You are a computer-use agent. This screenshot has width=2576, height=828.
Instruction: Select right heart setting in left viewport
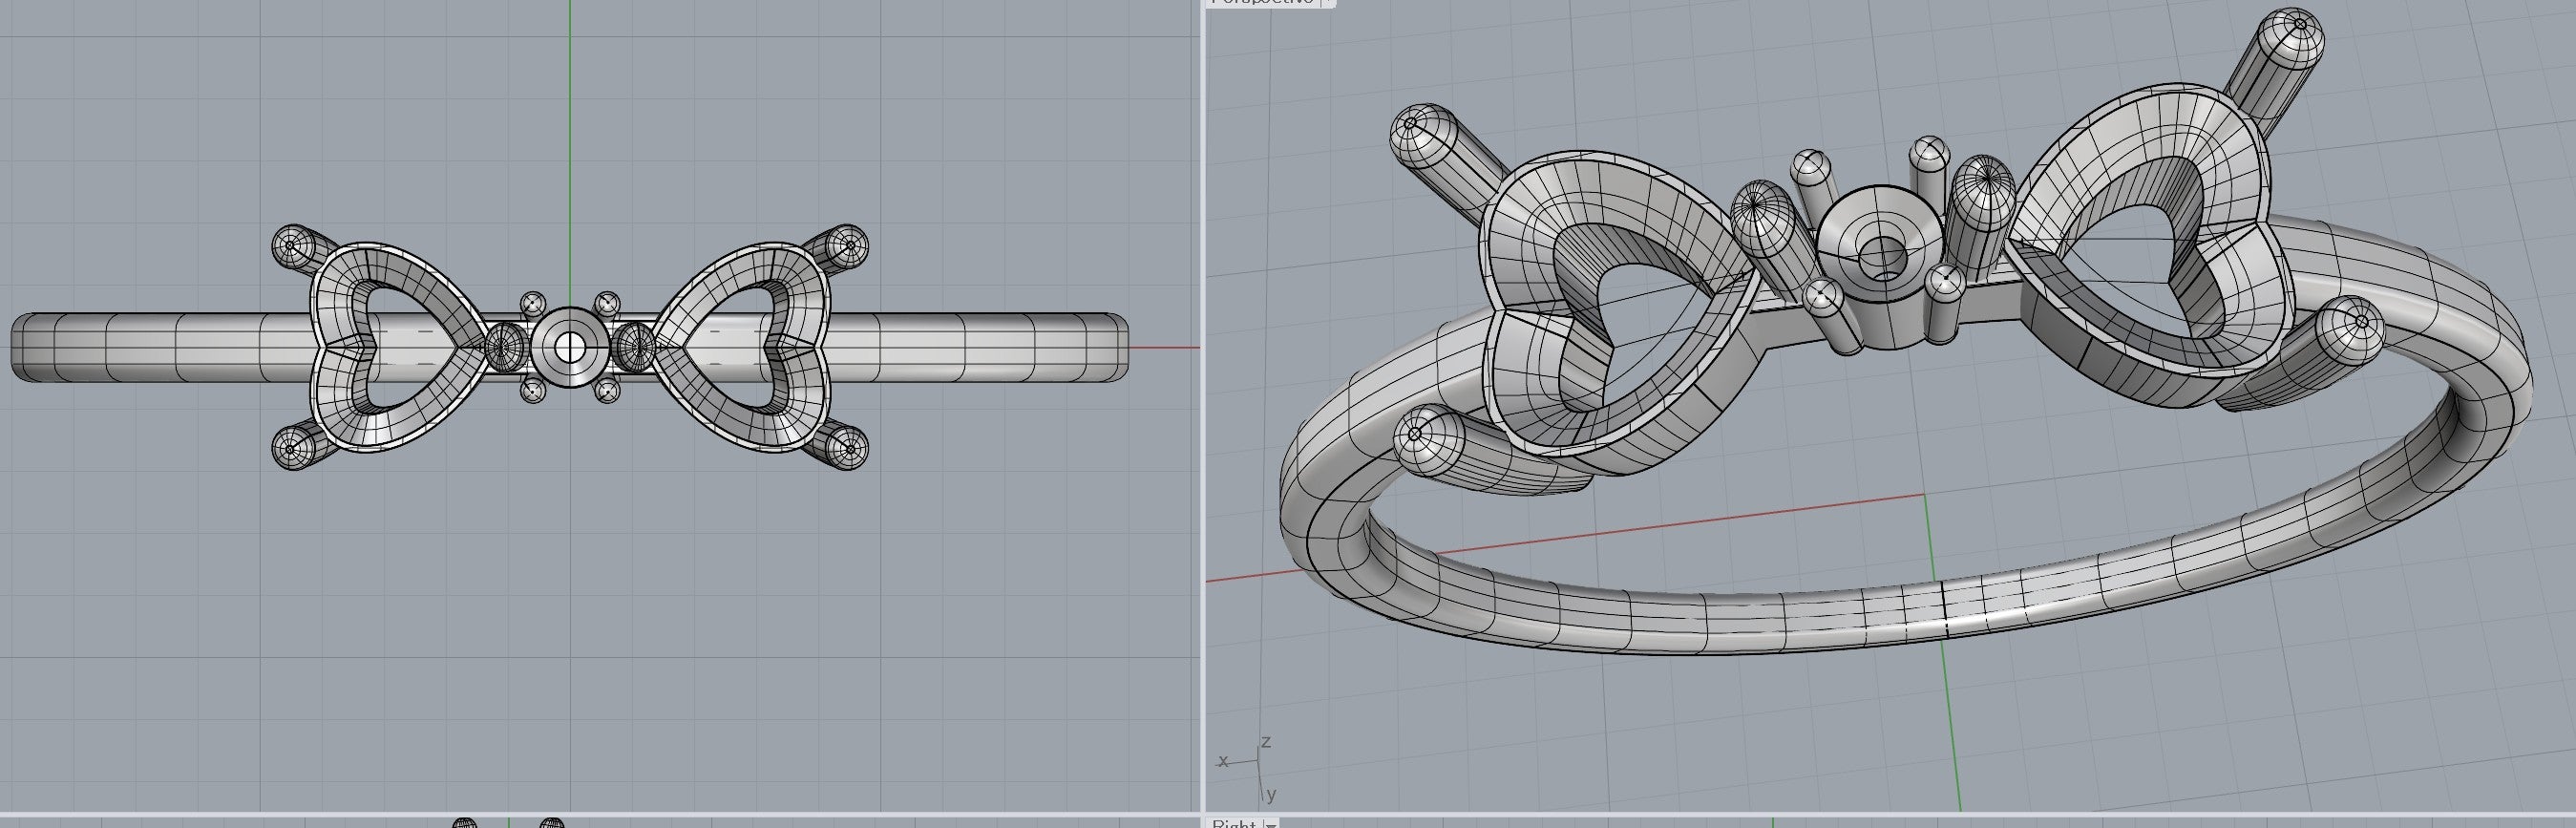(x=742, y=346)
